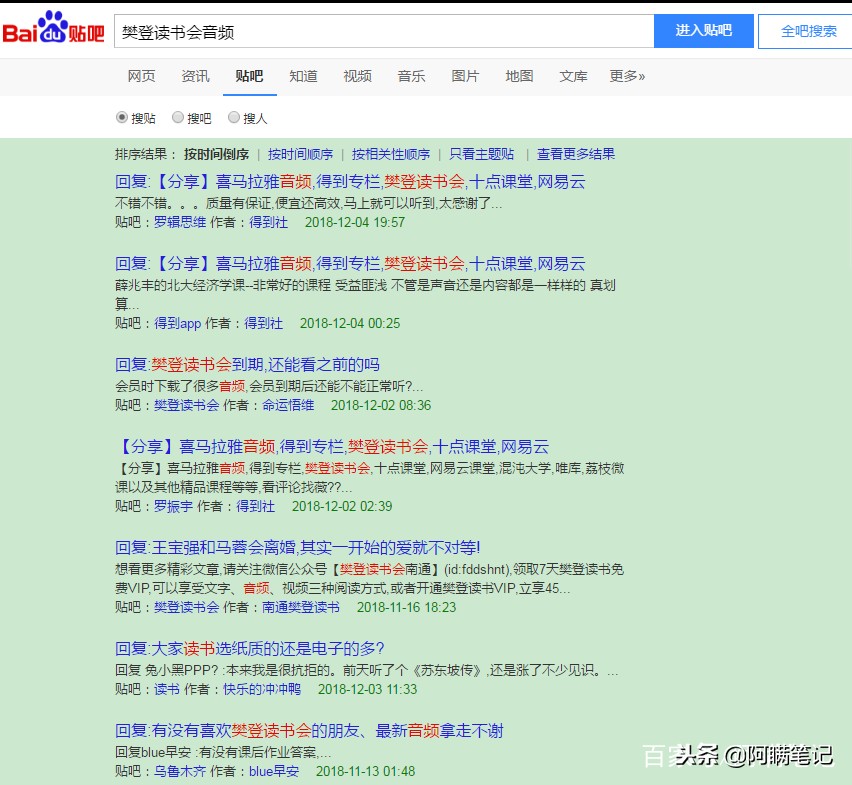The height and width of the screenshot is (785, 852).
Task: Expand the 更多» menu
Action: (x=627, y=75)
